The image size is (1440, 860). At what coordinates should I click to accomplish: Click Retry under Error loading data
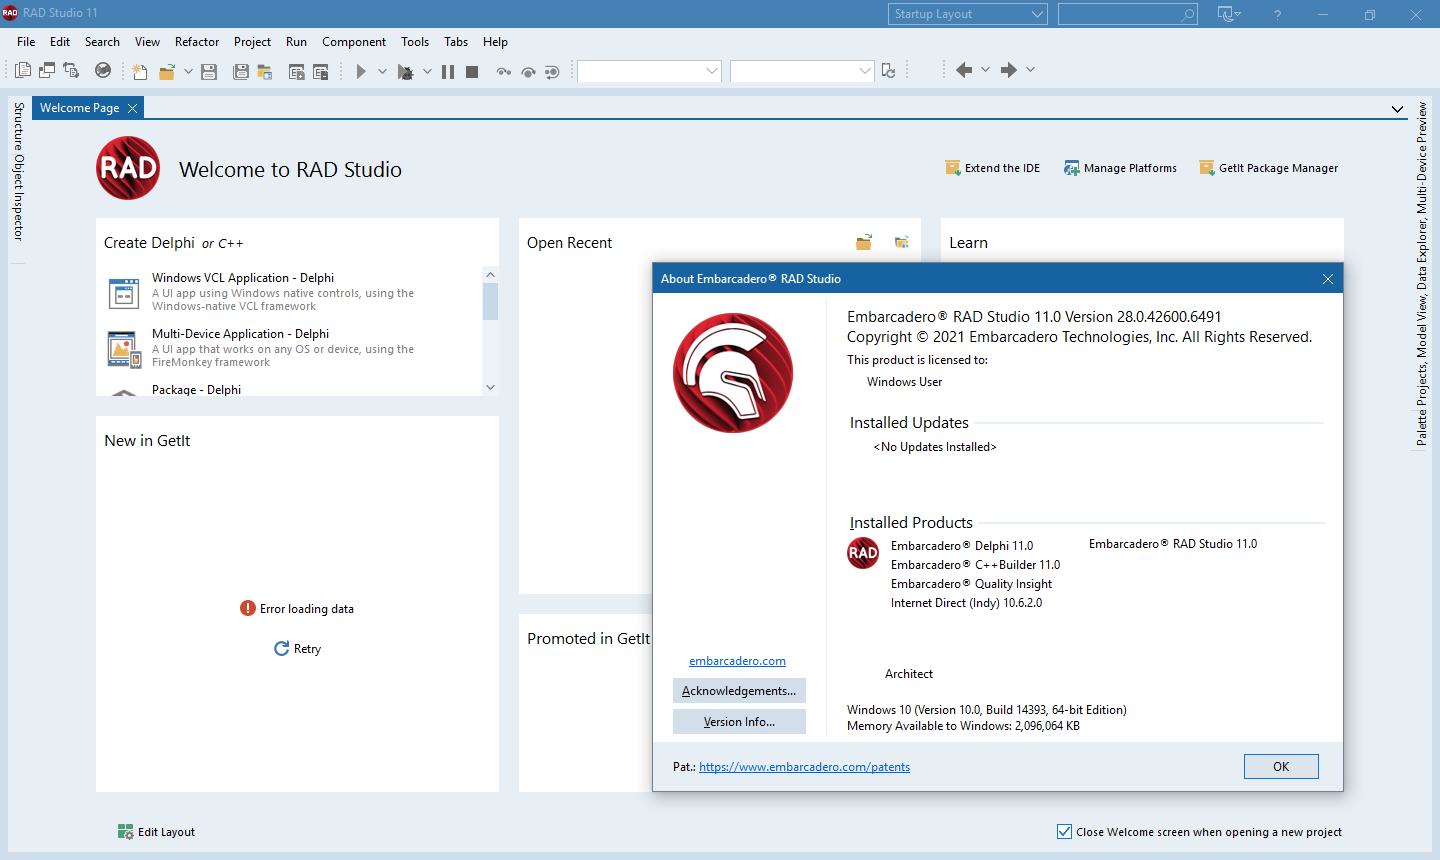coord(297,649)
